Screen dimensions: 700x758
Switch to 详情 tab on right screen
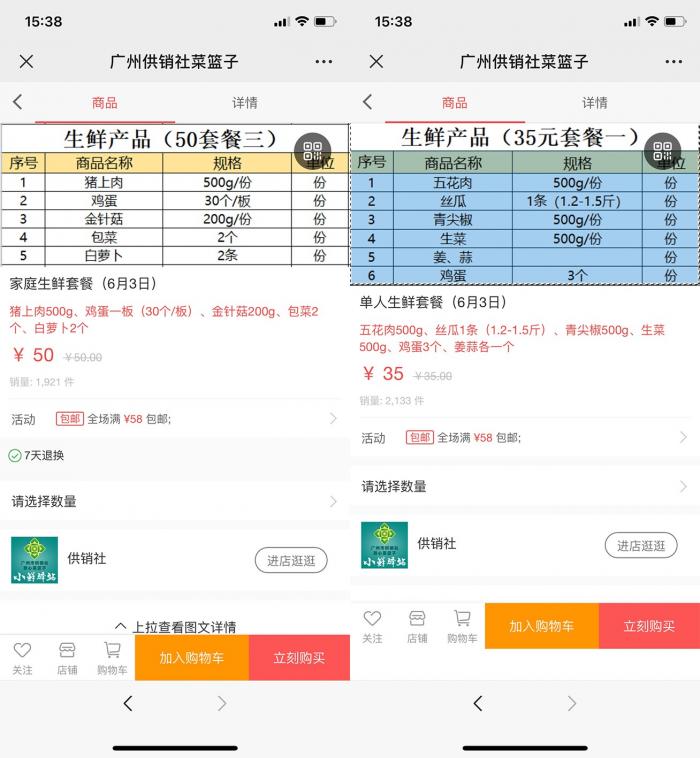click(595, 103)
